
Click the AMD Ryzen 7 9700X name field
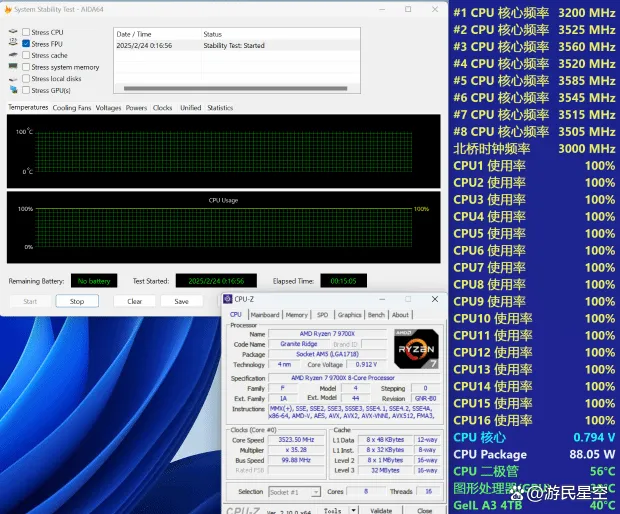coord(327,334)
